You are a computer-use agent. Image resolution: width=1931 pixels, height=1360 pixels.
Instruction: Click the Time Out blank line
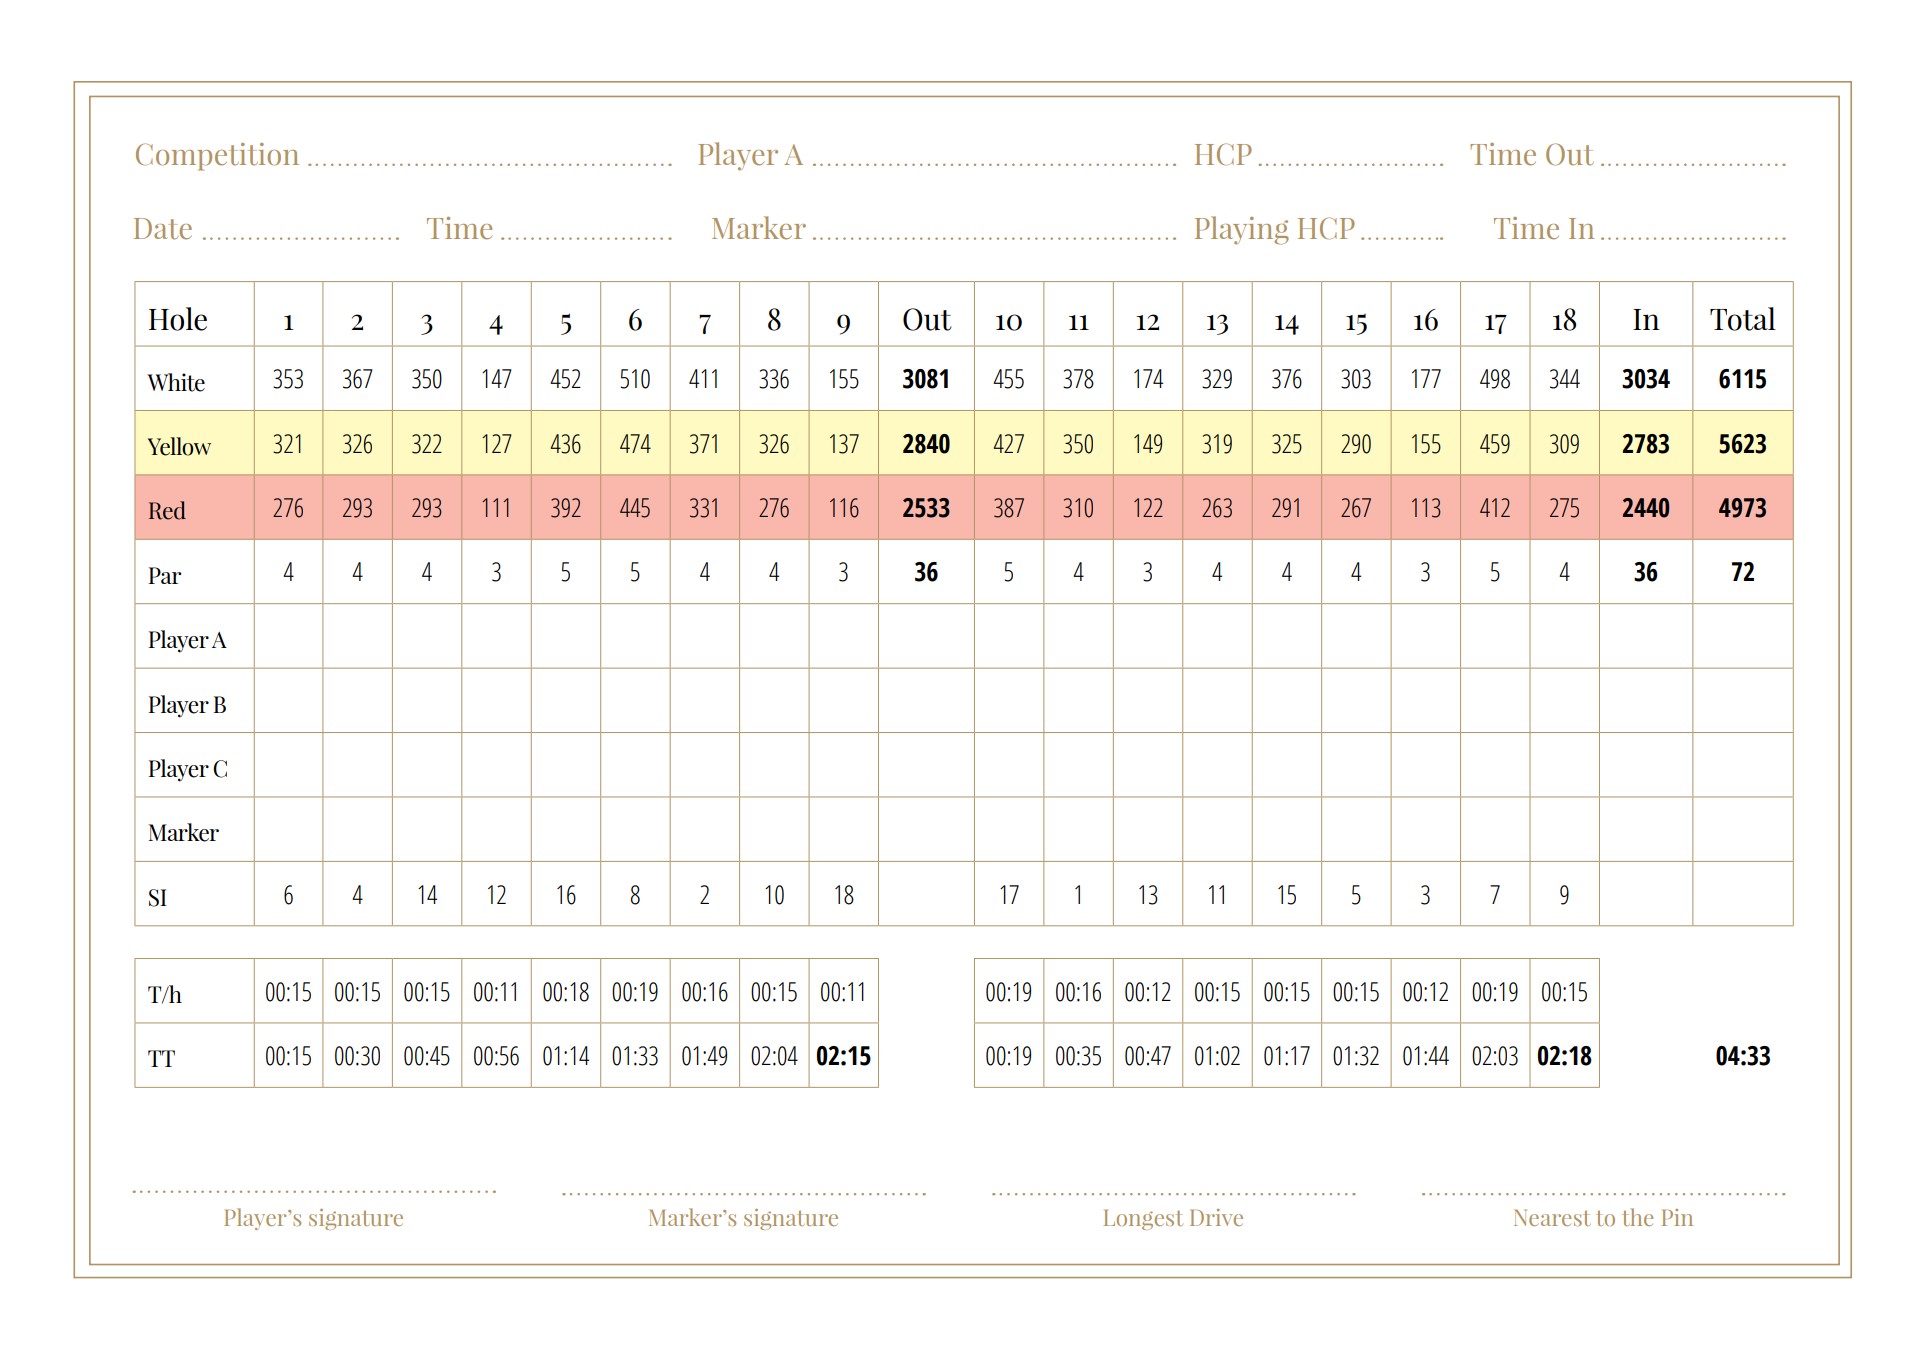(x=1692, y=160)
